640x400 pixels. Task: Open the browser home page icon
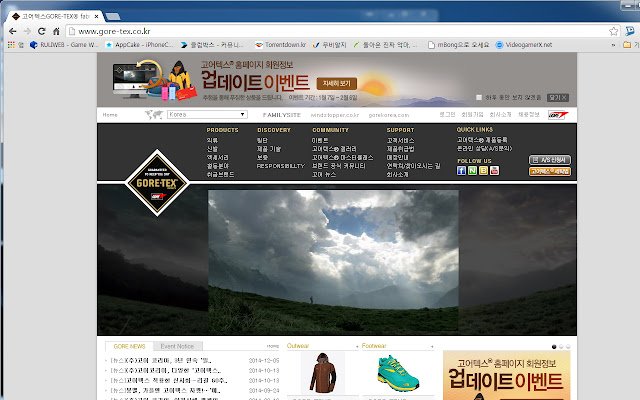[x=56, y=31]
